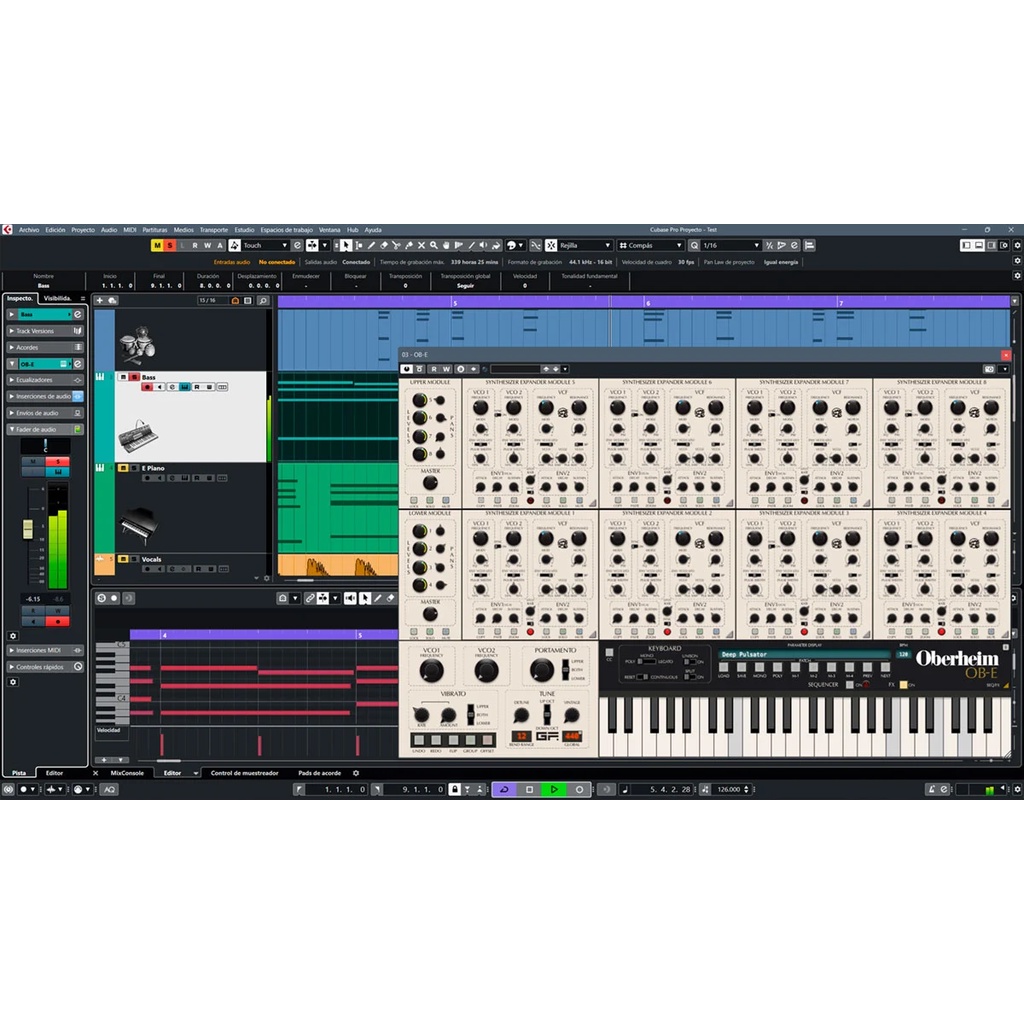Select the Object Selection arrow tool

click(345, 246)
